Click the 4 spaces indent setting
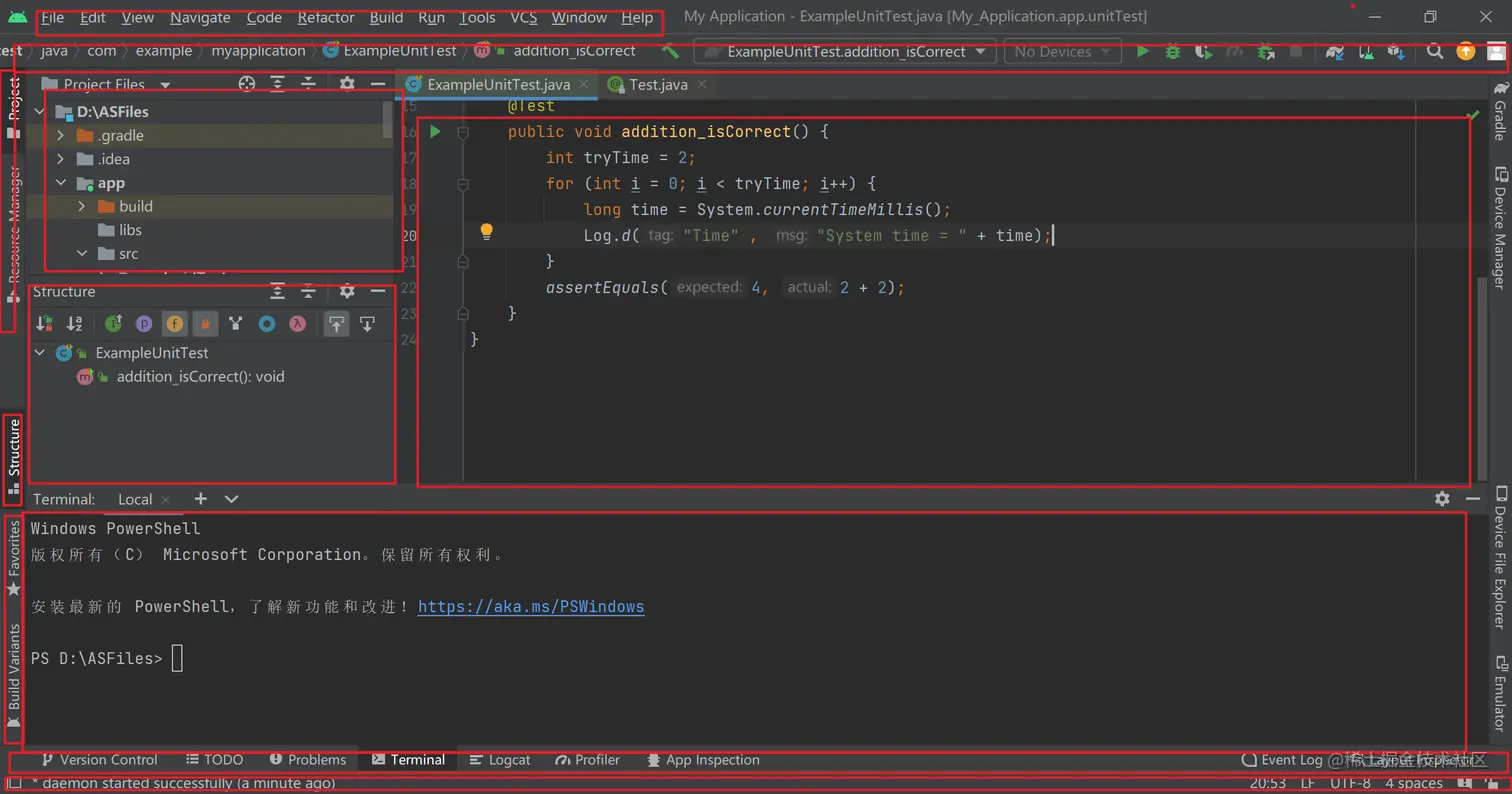Image resolution: width=1512 pixels, height=794 pixels. 1414,783
